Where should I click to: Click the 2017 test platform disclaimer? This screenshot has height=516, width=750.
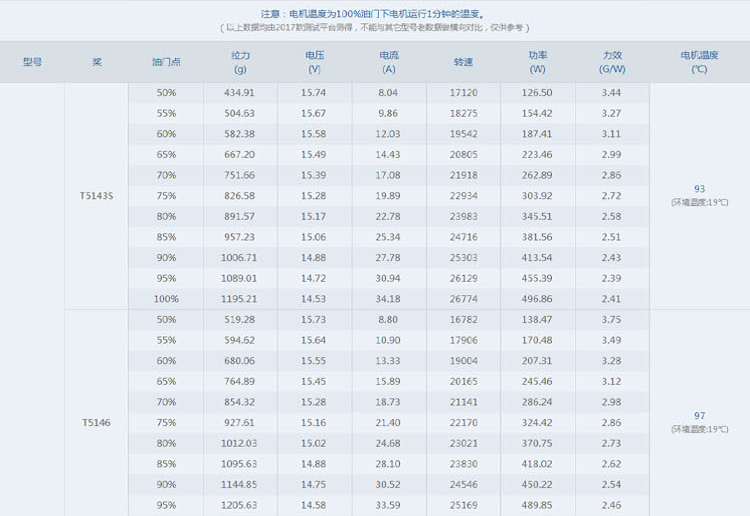375,27
